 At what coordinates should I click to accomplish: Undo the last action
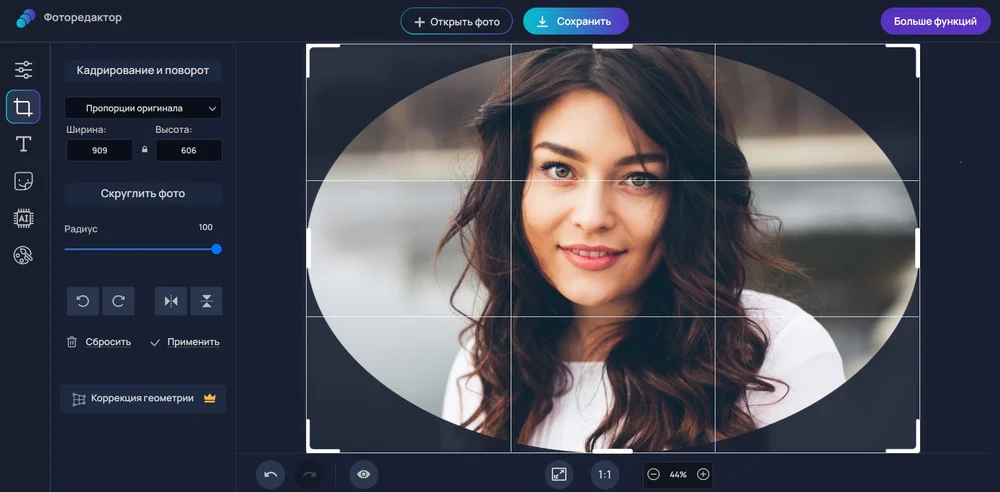[x=270, y=475]
